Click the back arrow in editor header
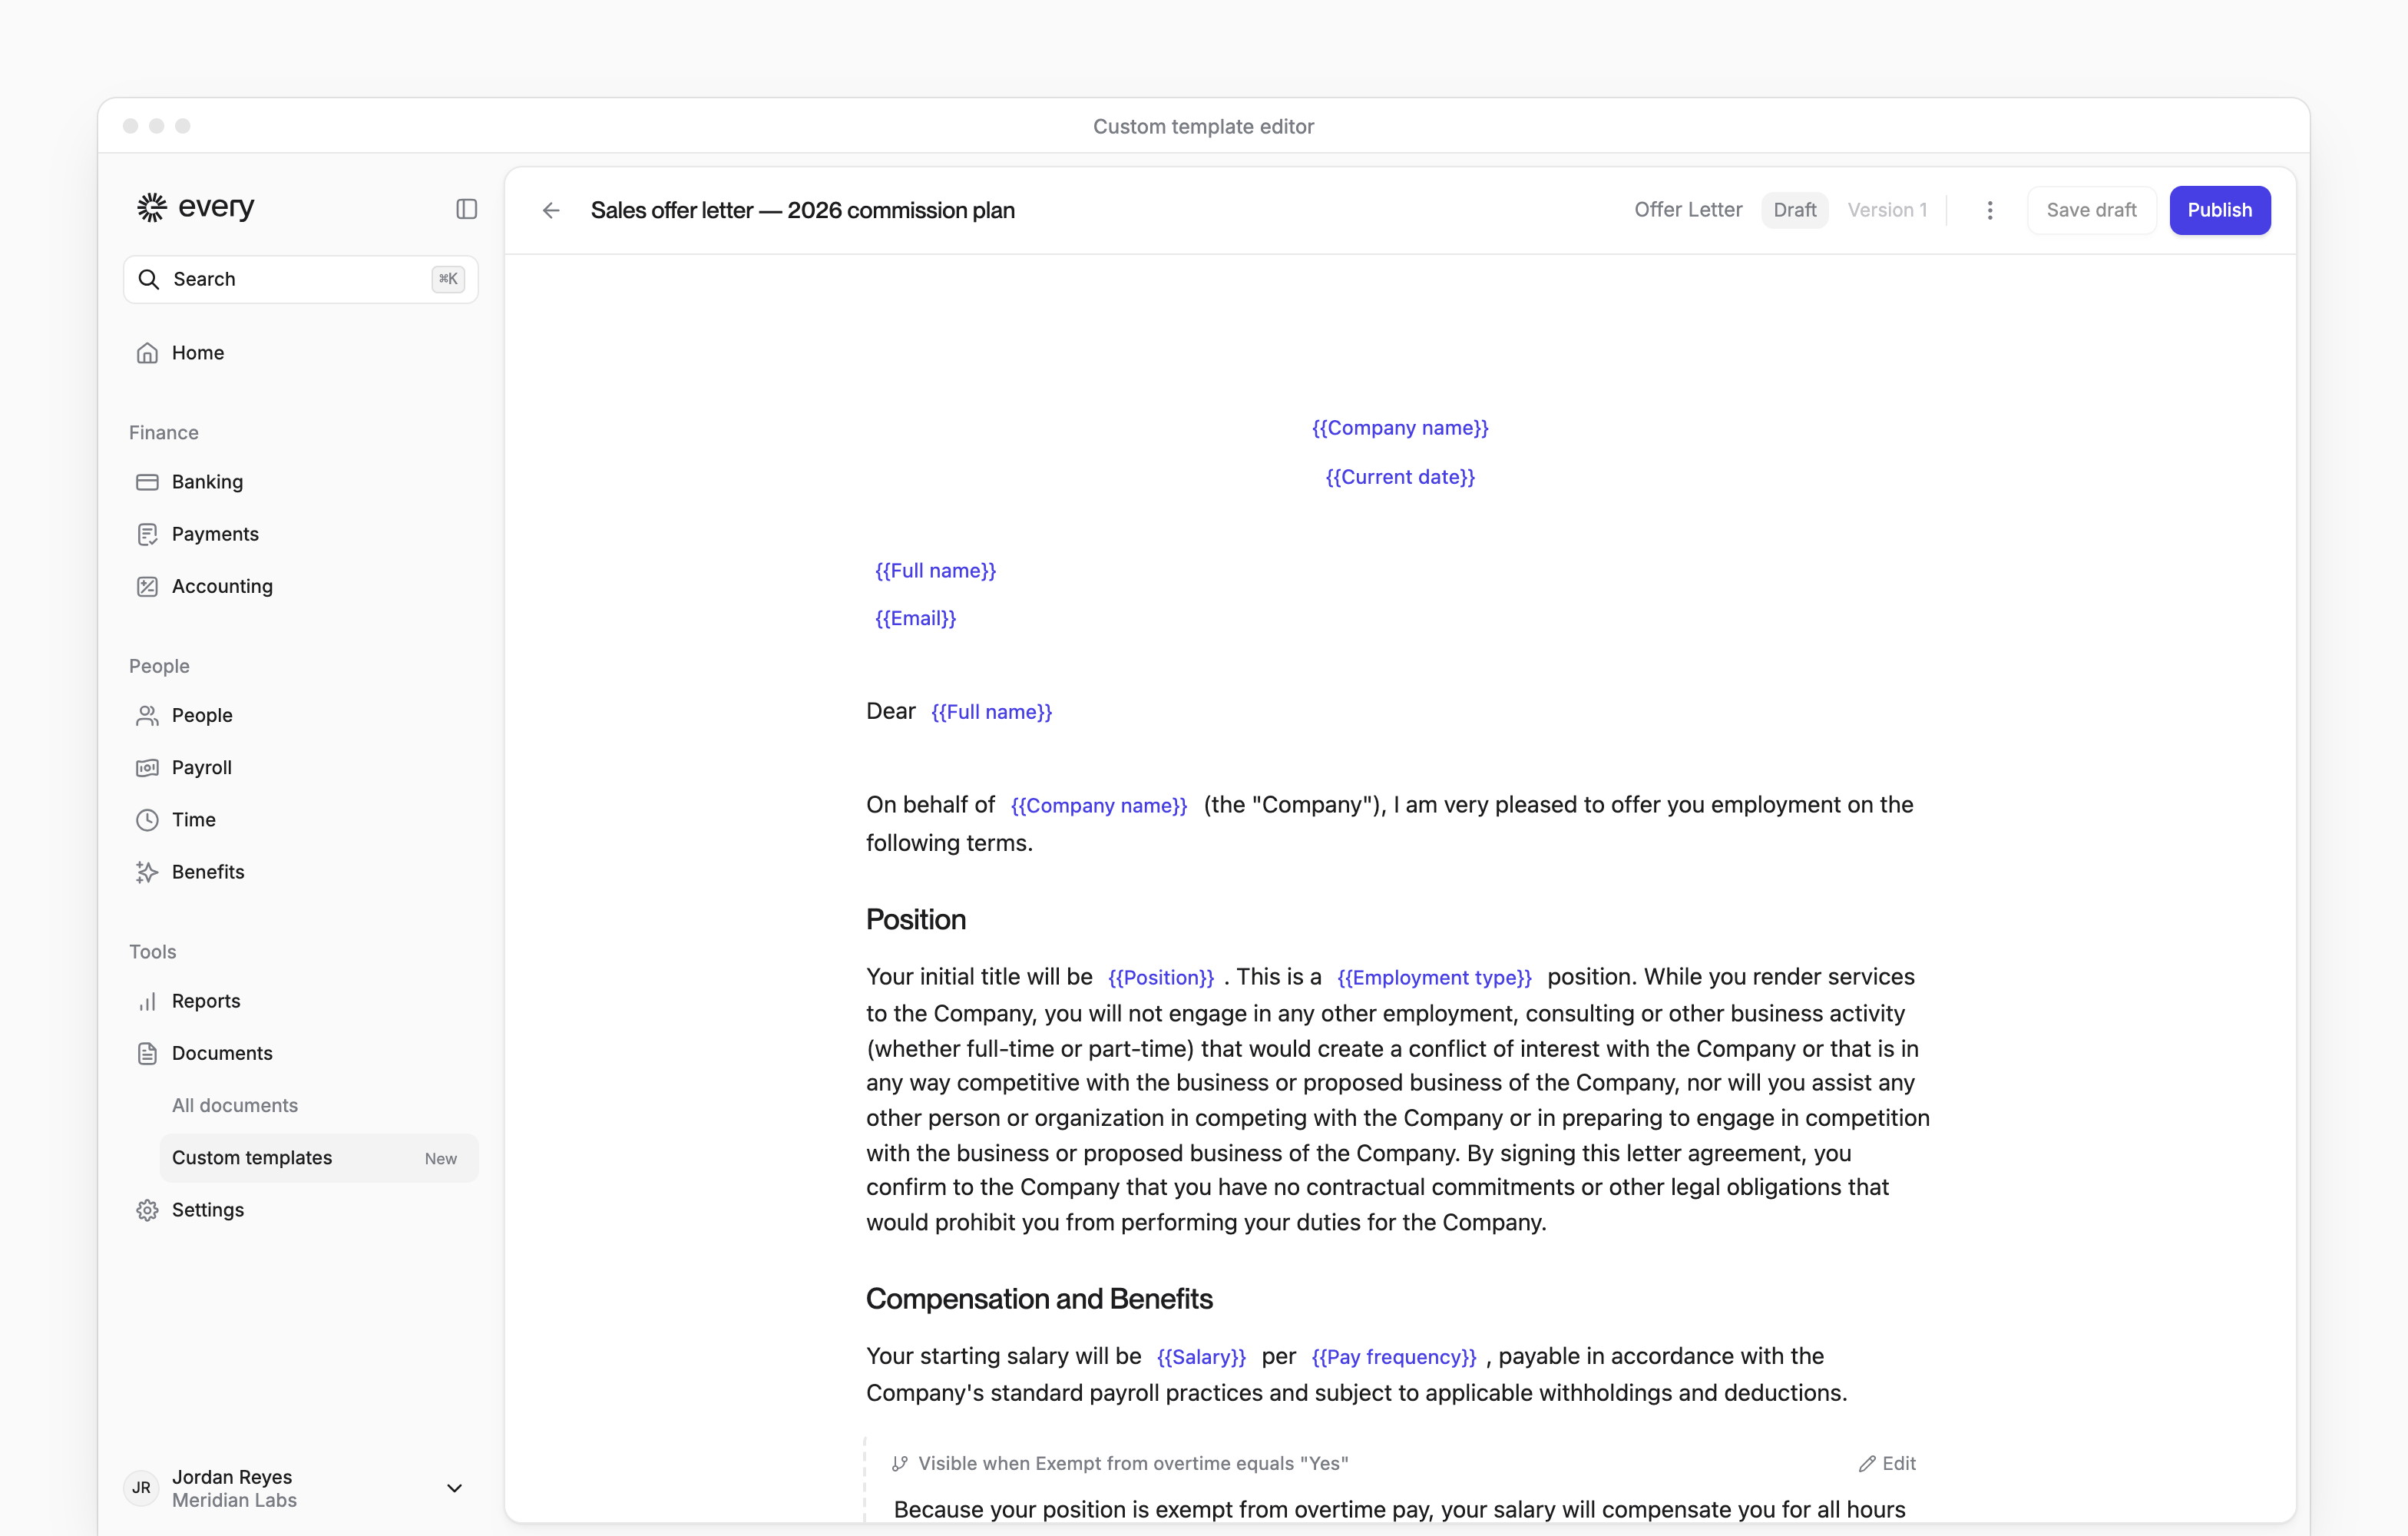This screenshot has width=2408, height=1536. [551, 210]
